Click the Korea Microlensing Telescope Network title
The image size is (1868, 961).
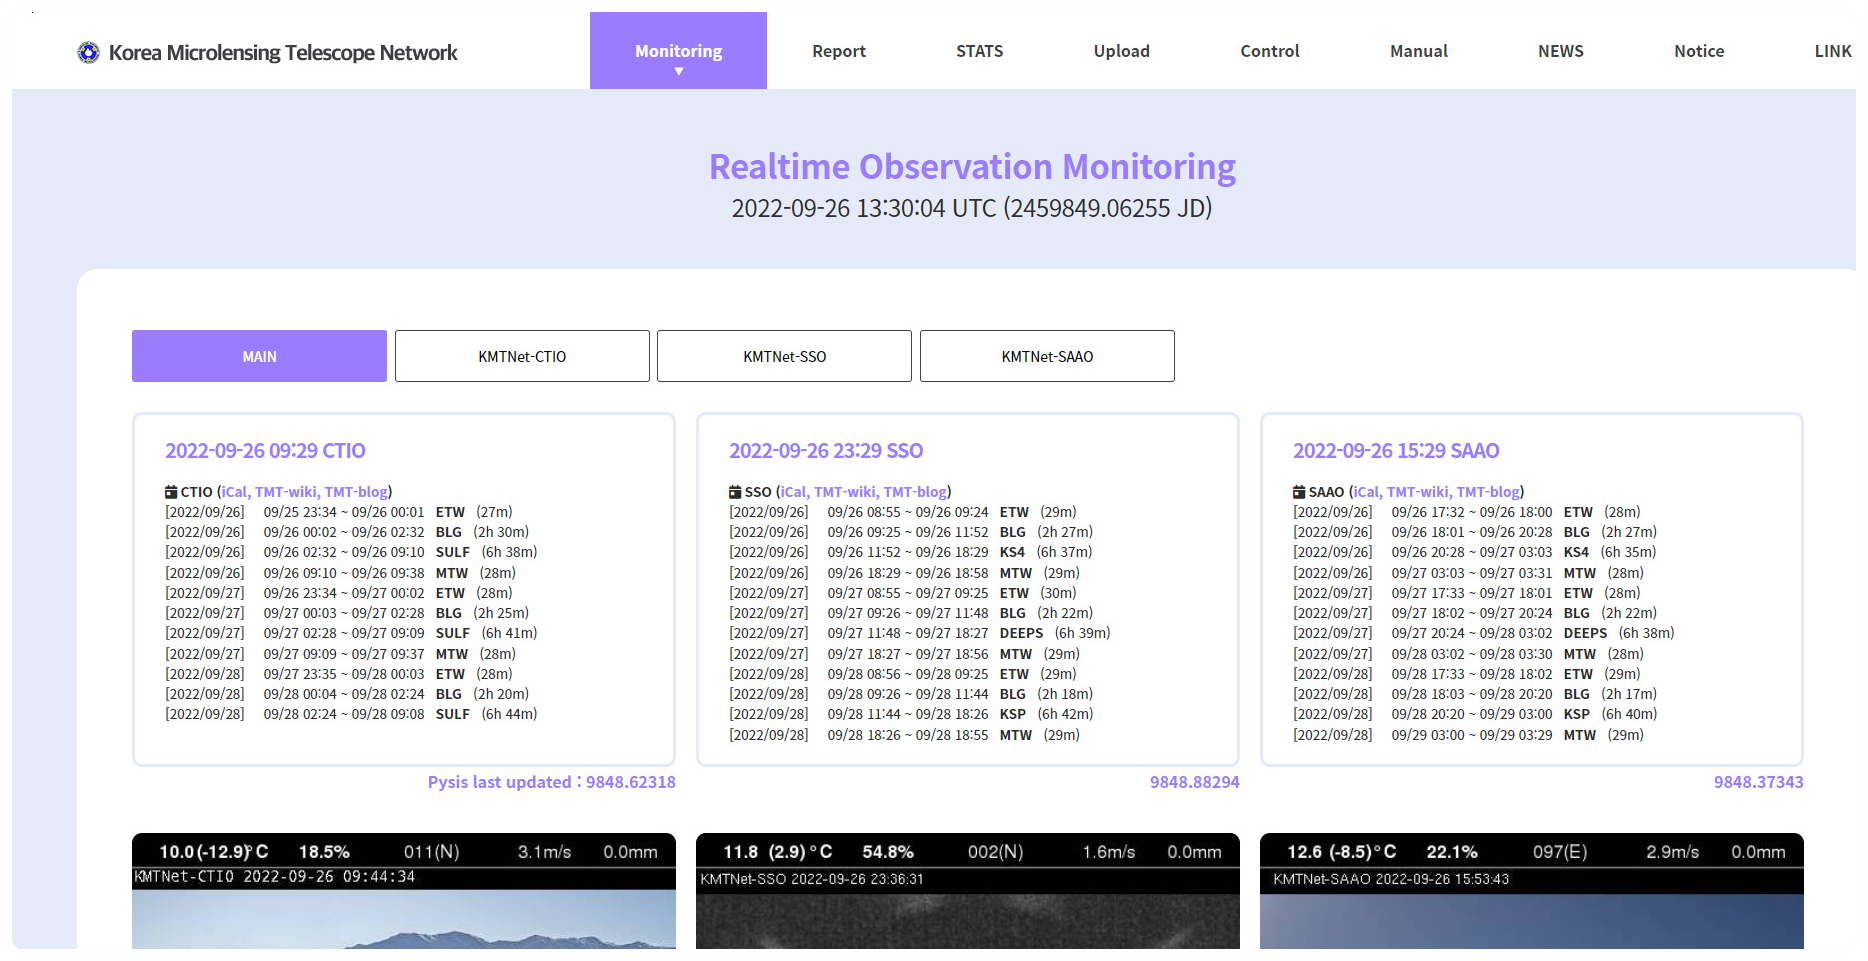(x=283, y=53)
